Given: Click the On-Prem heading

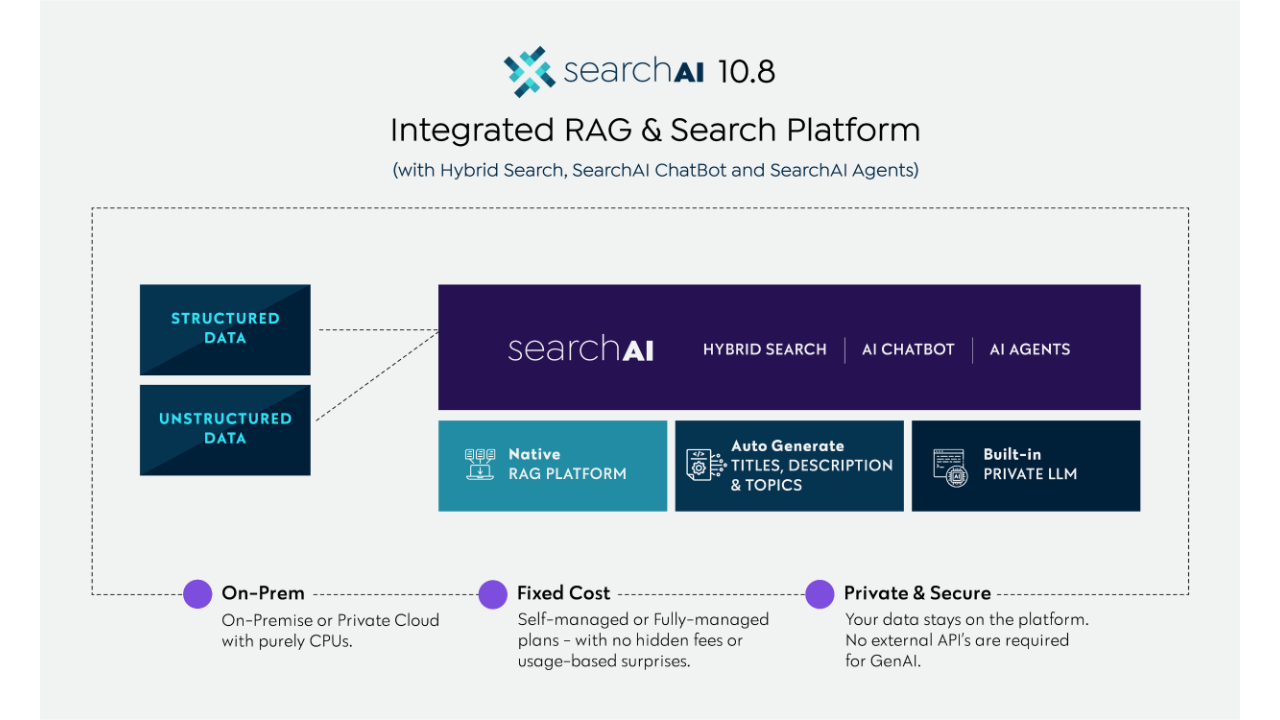Looking at the screenshot, I should point(263,593).
